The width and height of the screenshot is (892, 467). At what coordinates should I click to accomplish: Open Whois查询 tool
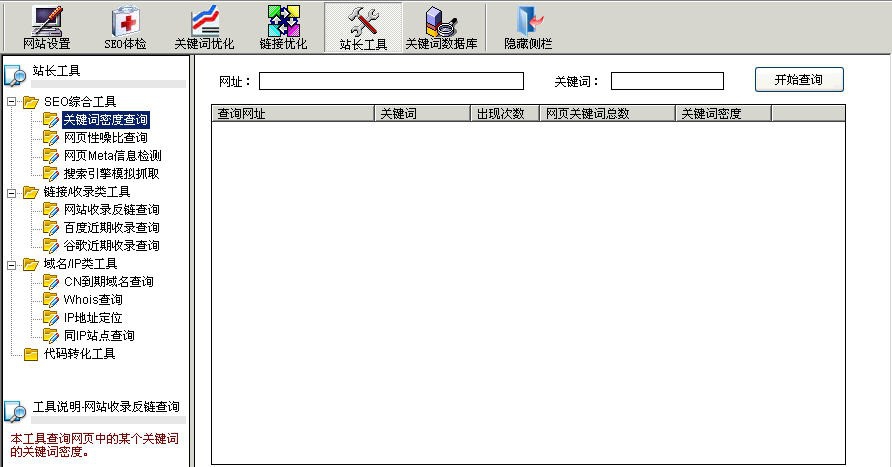tap(93, 300)
